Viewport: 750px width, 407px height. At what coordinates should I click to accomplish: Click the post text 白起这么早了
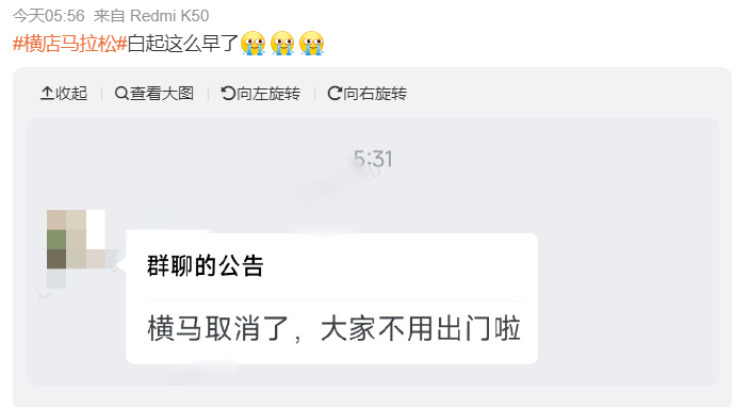pyautogui.click(x=183, y=44)
